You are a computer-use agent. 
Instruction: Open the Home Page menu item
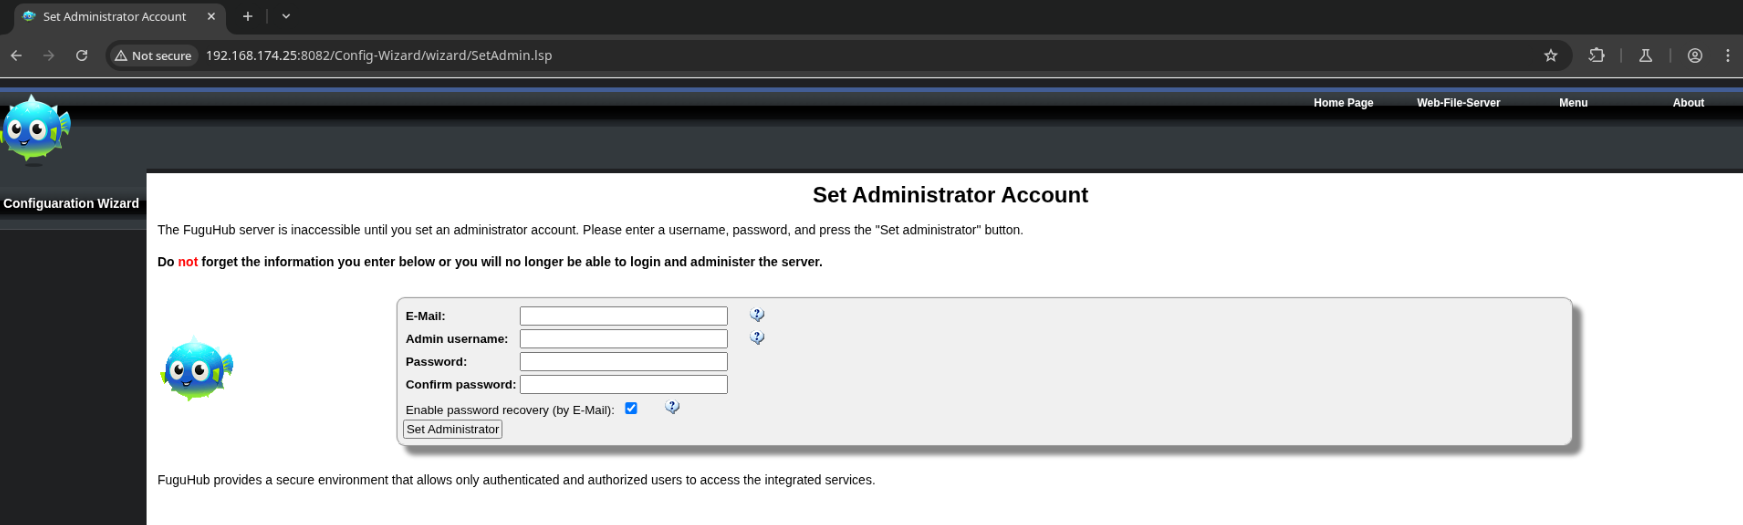pyautogui.click(x=1343, y=103)
